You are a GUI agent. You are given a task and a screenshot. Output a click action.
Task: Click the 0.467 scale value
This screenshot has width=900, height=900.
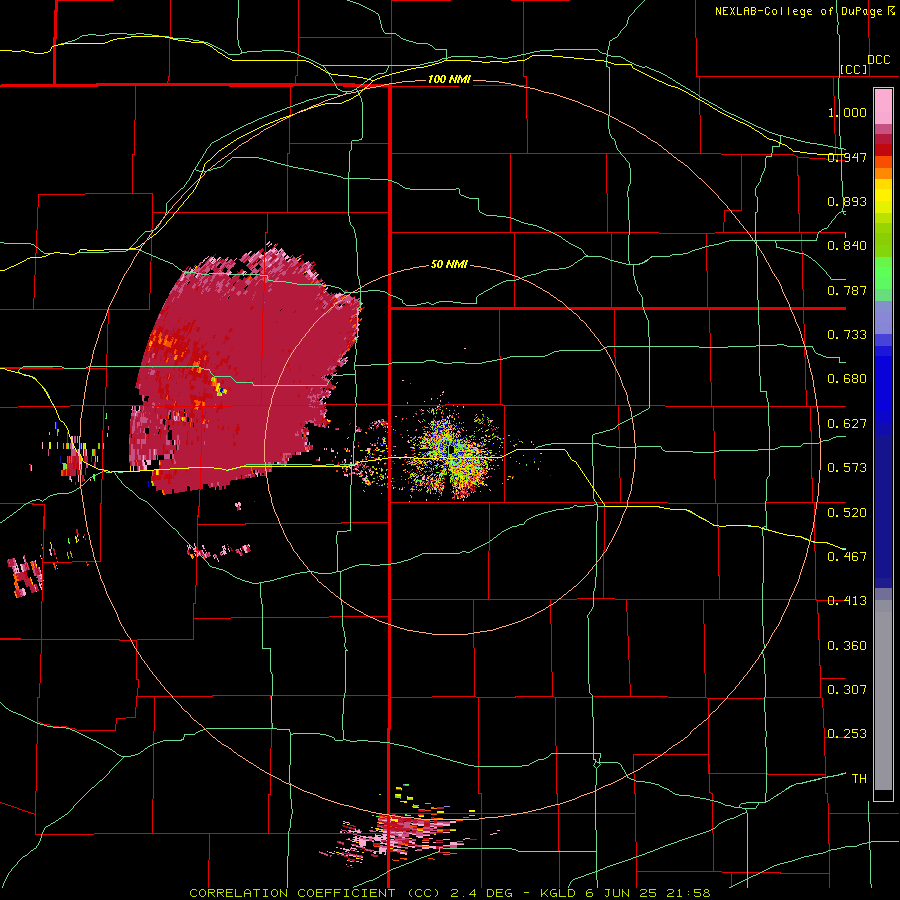847,557
